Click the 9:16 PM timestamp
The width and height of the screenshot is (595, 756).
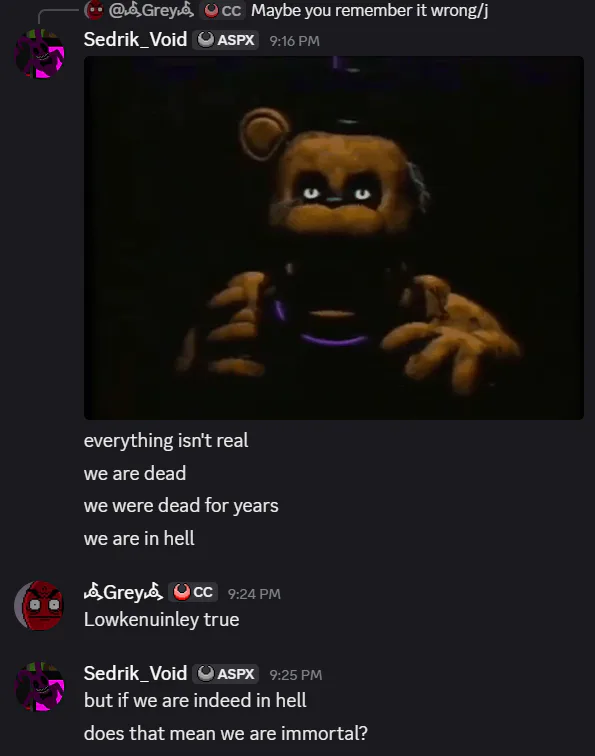coord(295,41)
